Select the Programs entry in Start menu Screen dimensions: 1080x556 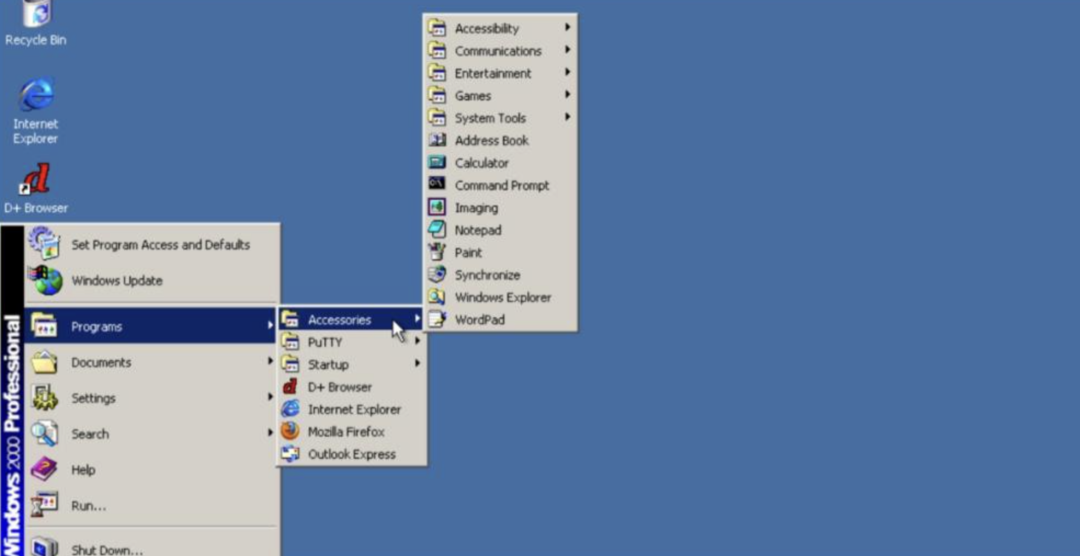[152, 326]
